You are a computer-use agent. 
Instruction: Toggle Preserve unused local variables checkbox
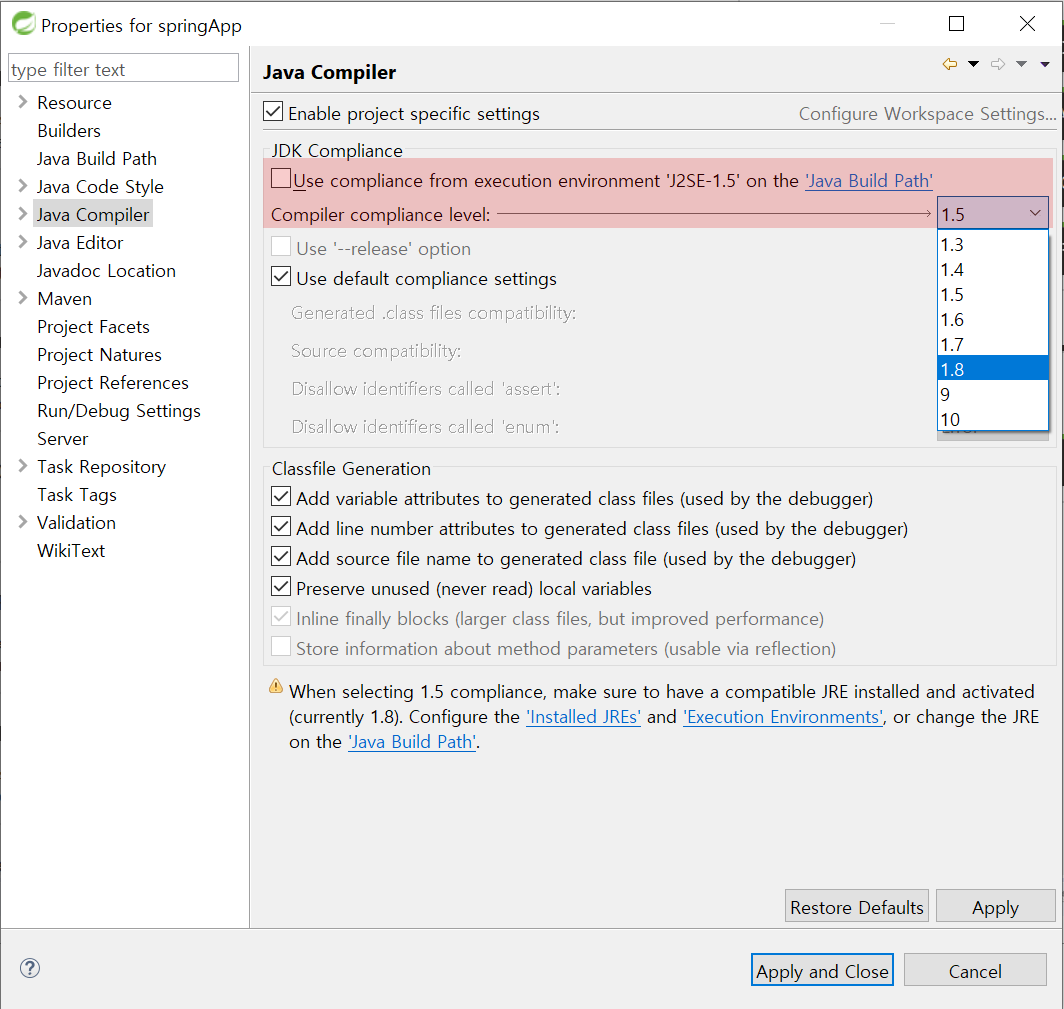(x=281, y=586)
